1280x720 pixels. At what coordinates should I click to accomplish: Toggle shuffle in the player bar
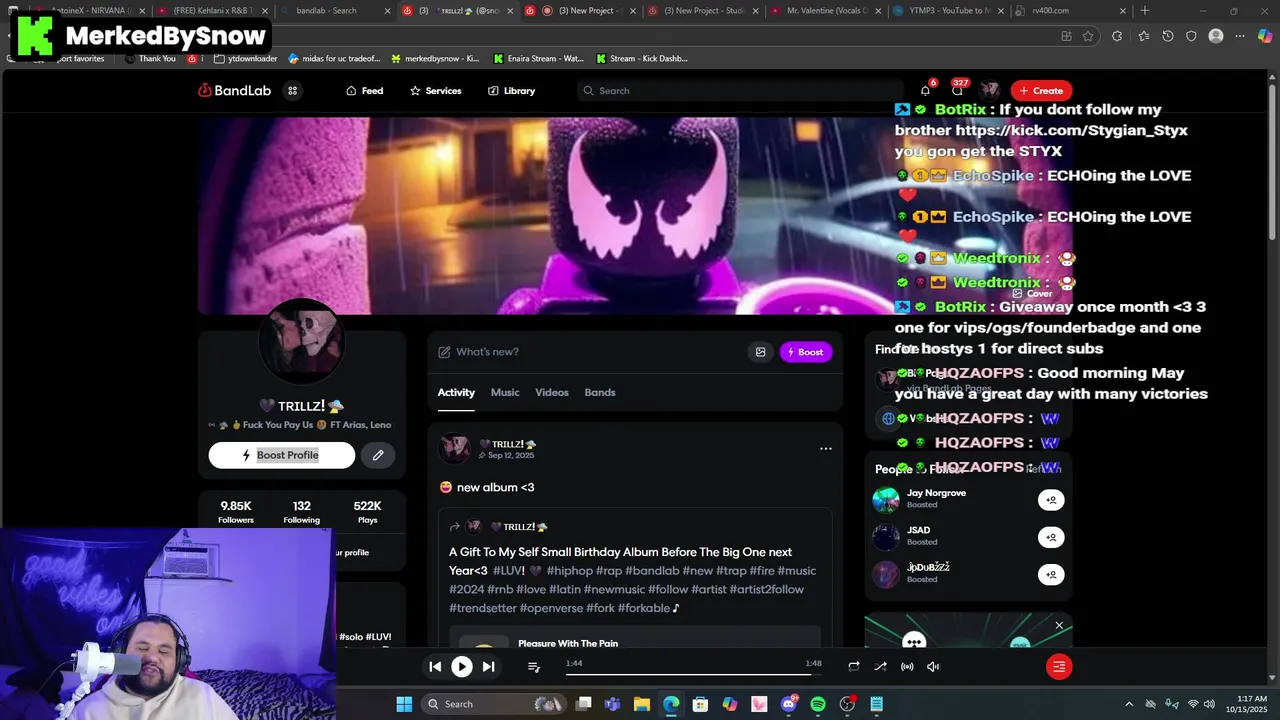pyautogui.click(x=880, y=667)
